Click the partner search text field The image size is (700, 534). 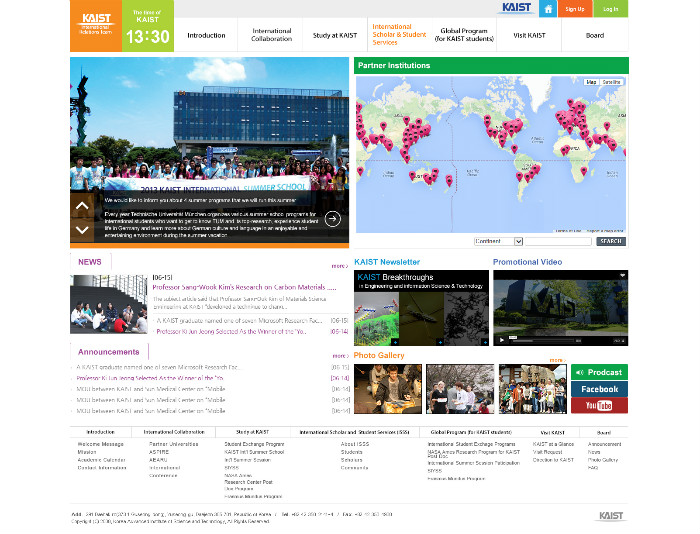coord(558,241)
